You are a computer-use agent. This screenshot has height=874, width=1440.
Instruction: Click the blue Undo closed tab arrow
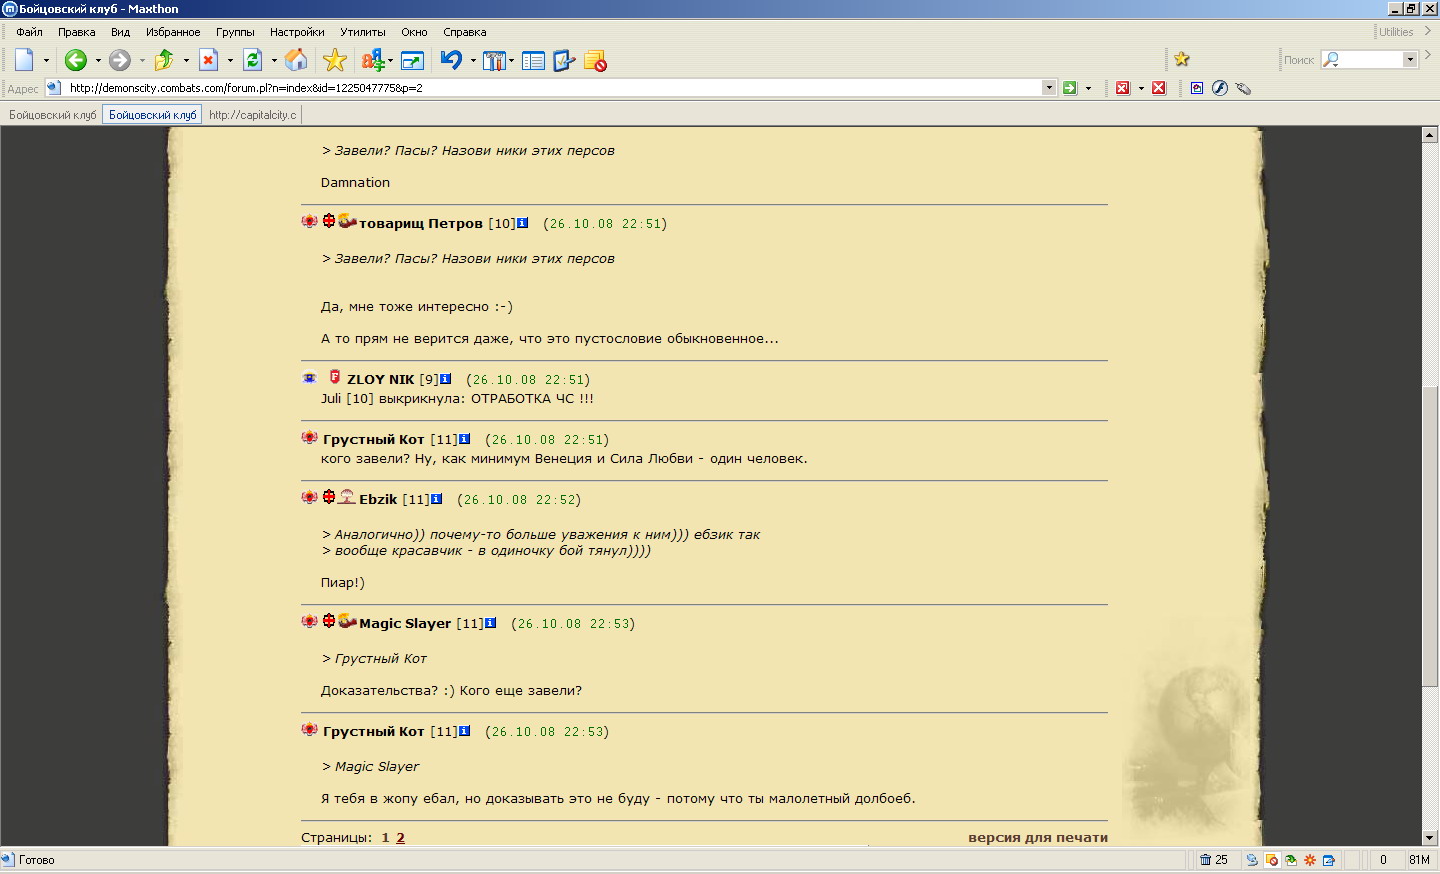451,61
